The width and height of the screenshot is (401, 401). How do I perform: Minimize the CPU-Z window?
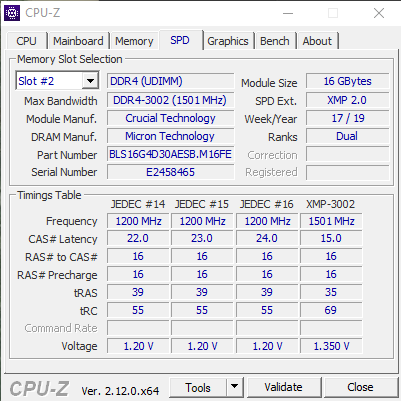288,13
